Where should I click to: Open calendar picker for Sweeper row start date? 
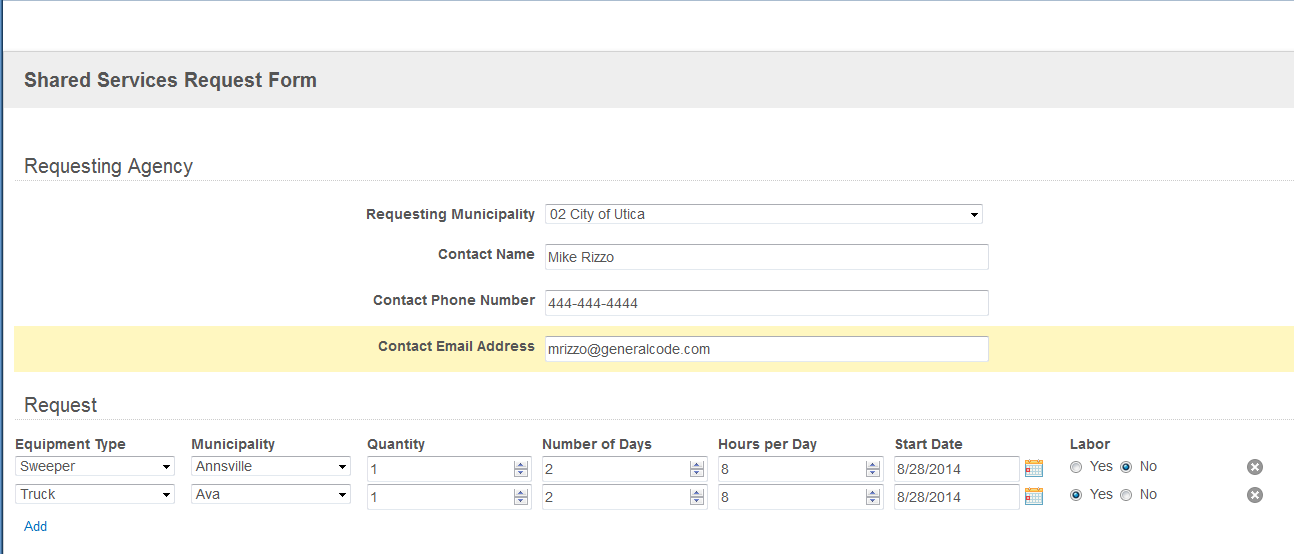click(x=1034, y=468)
